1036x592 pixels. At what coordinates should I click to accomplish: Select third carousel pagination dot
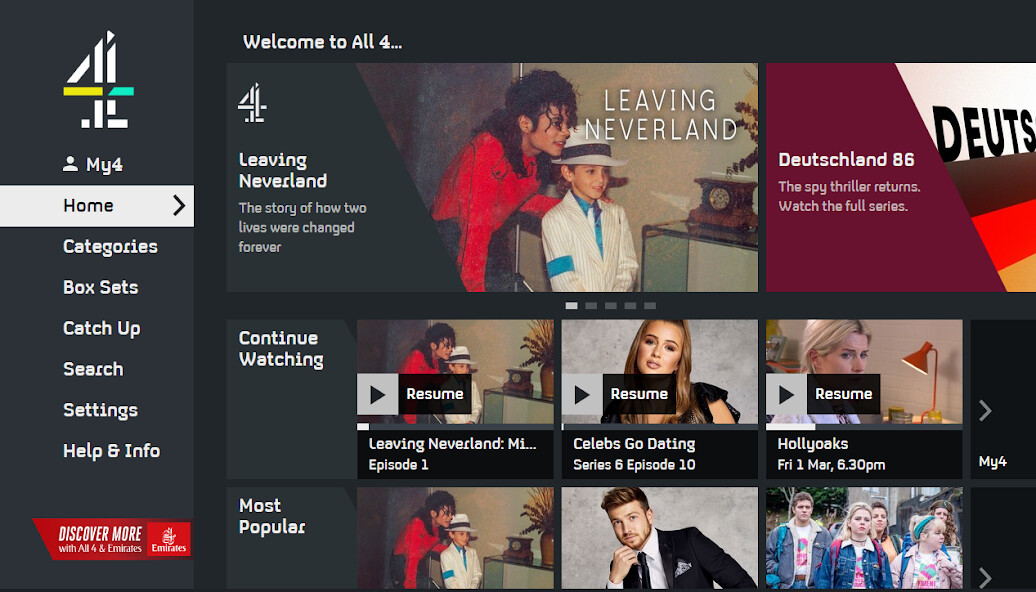click(611, 305)
